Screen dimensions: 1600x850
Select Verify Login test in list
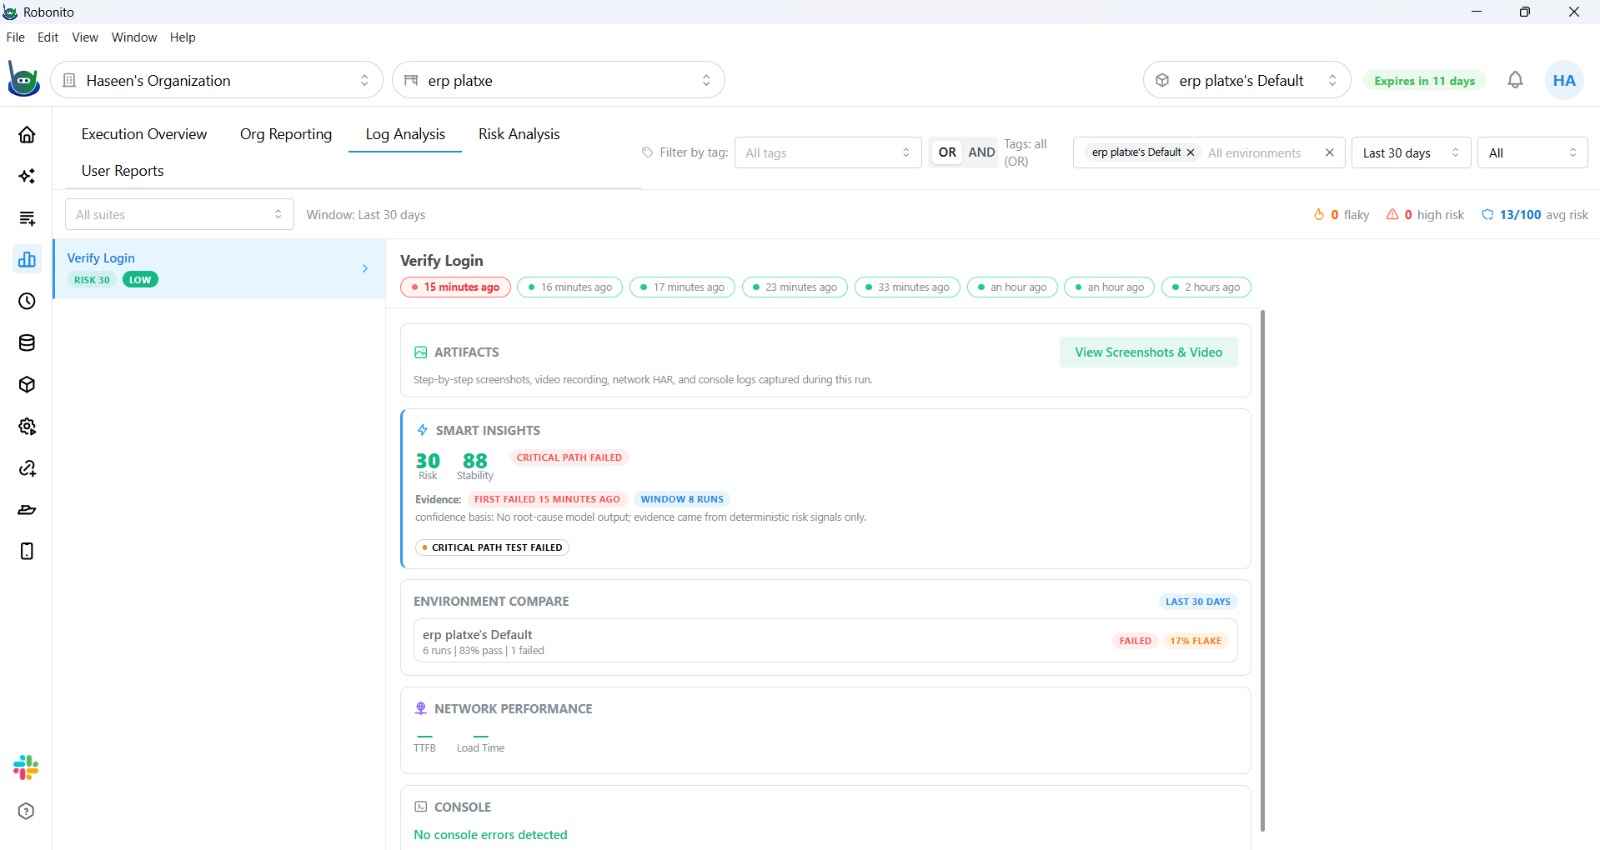219,268
